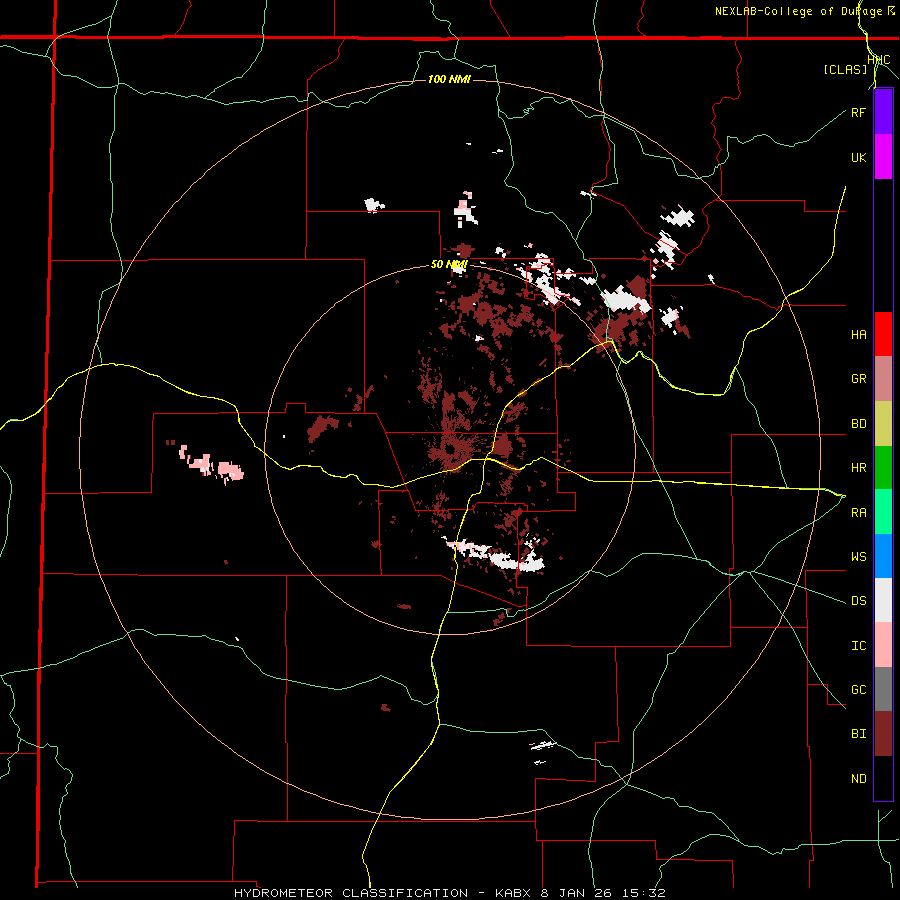Click the GC legend label
The width and height of the screenshot is (900, 900).
[858, 690]
